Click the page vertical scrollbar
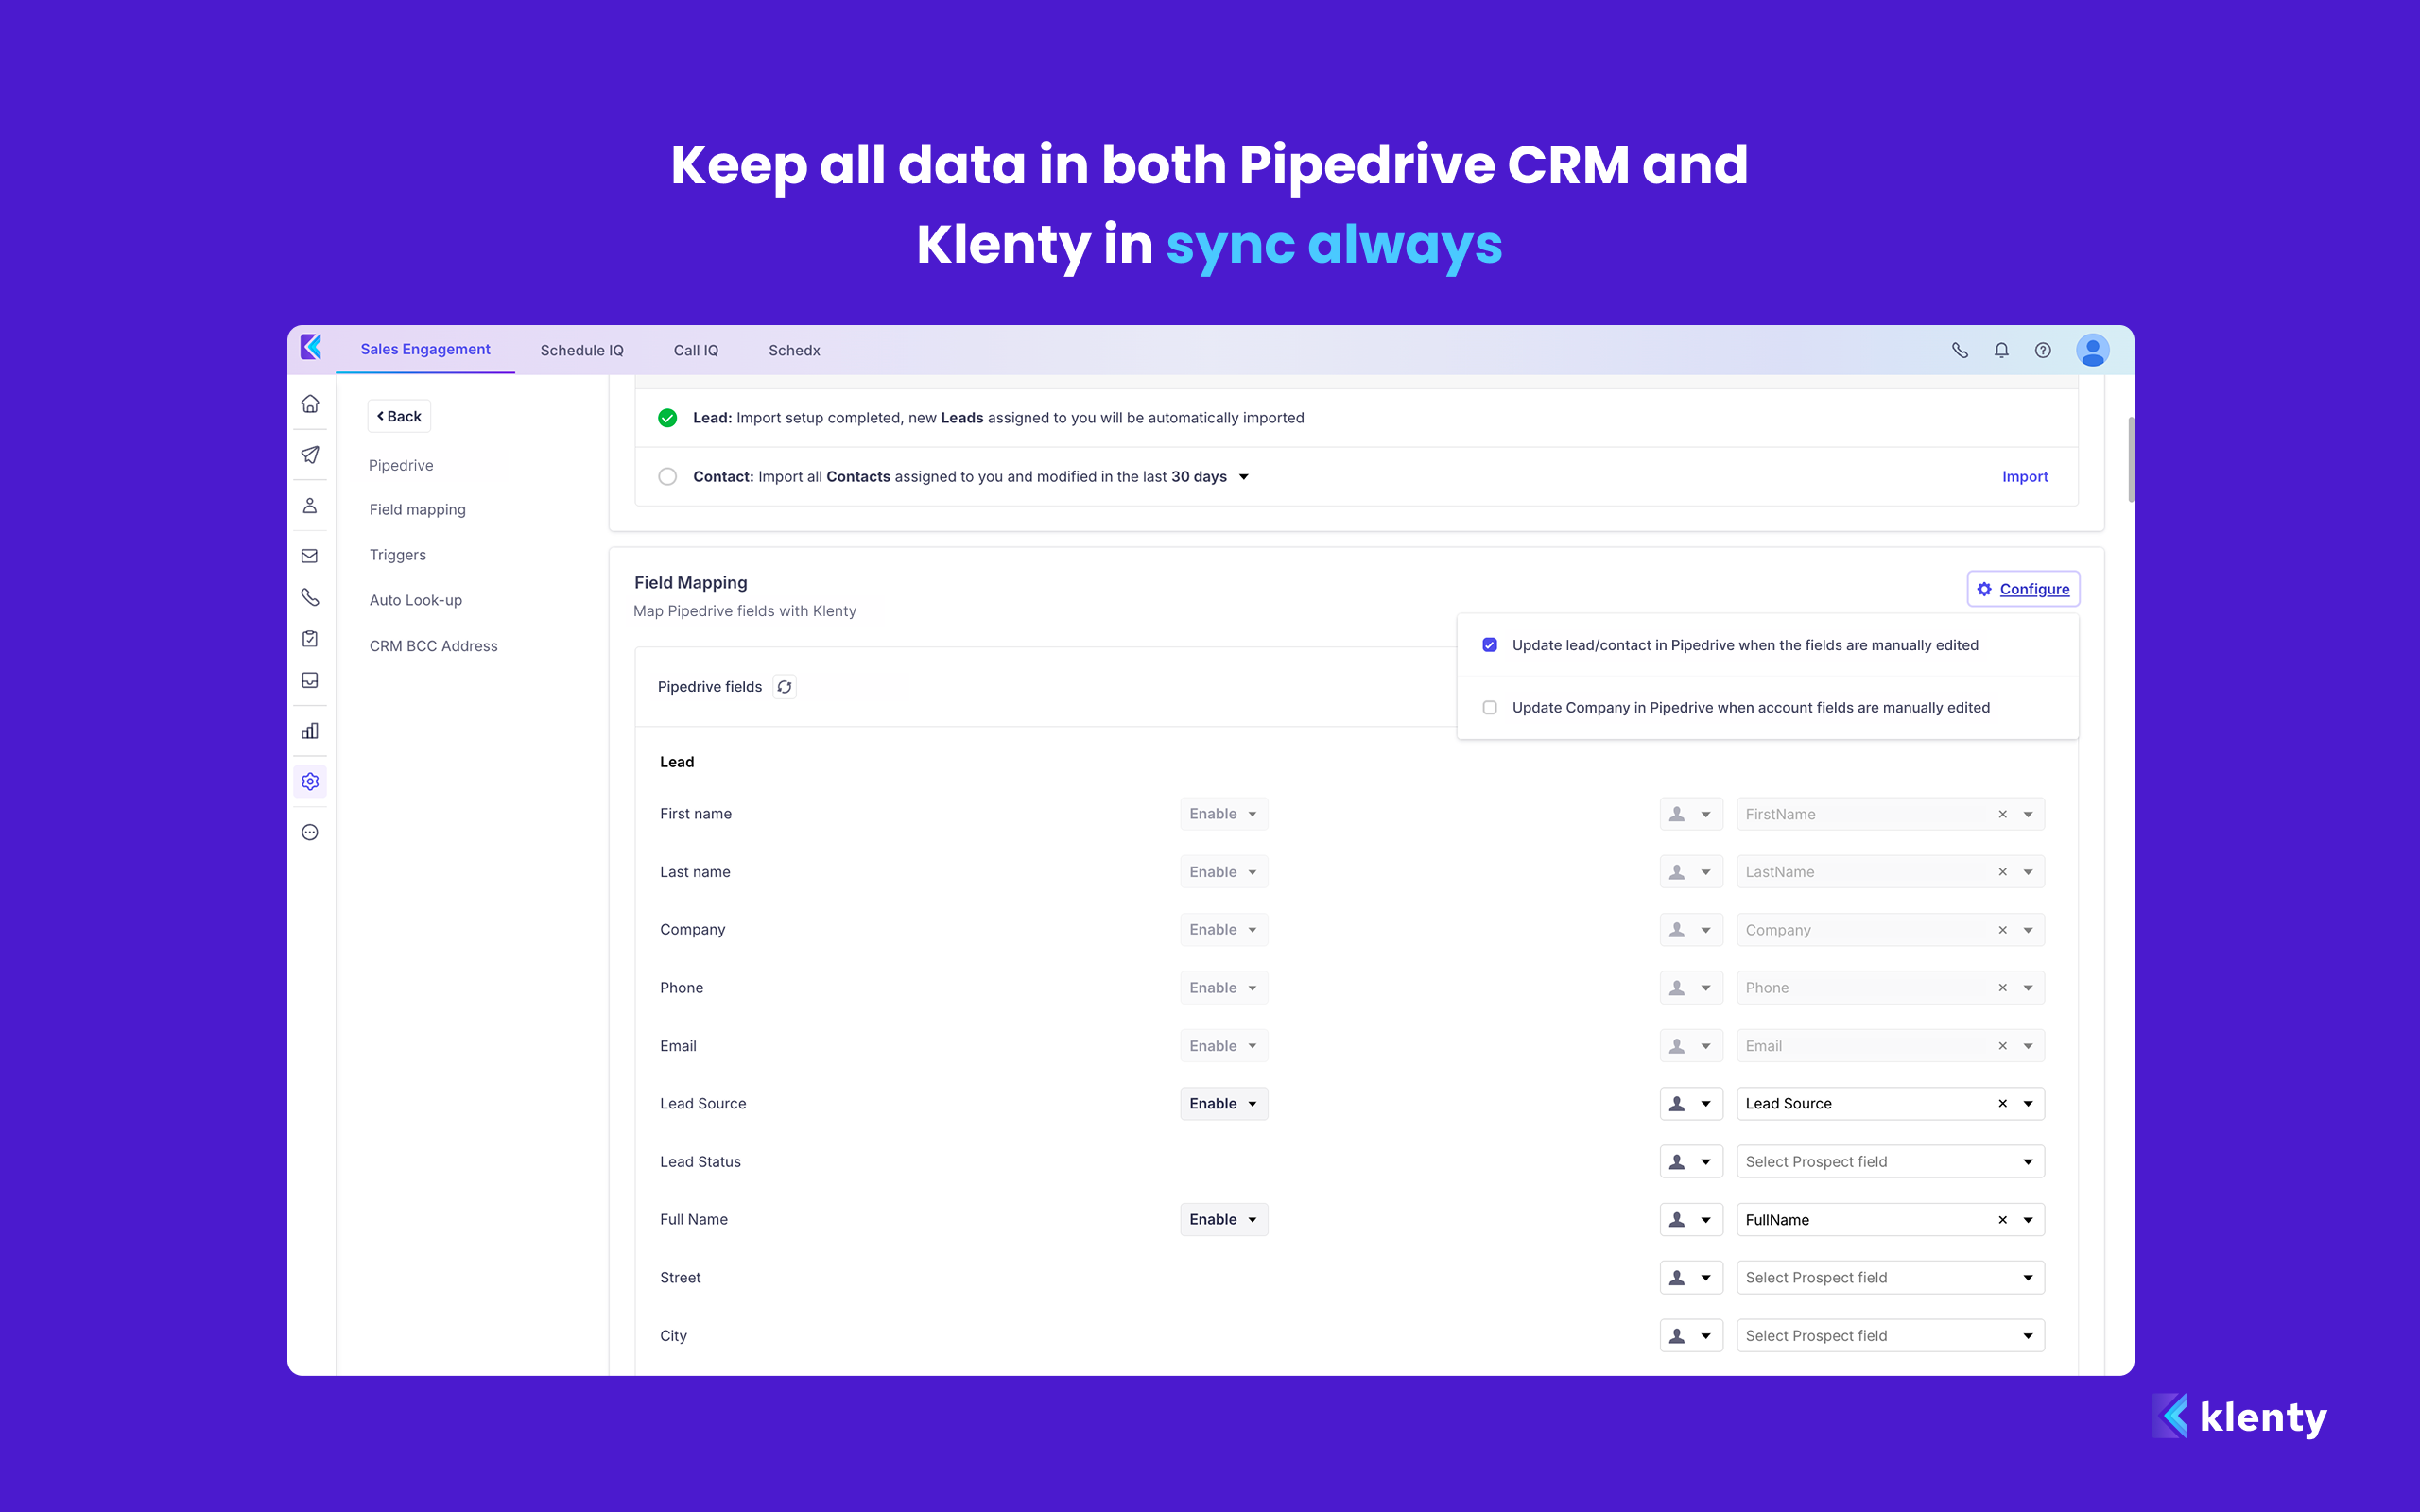Screen dimensions: 2420x1512 point(2131,460)
